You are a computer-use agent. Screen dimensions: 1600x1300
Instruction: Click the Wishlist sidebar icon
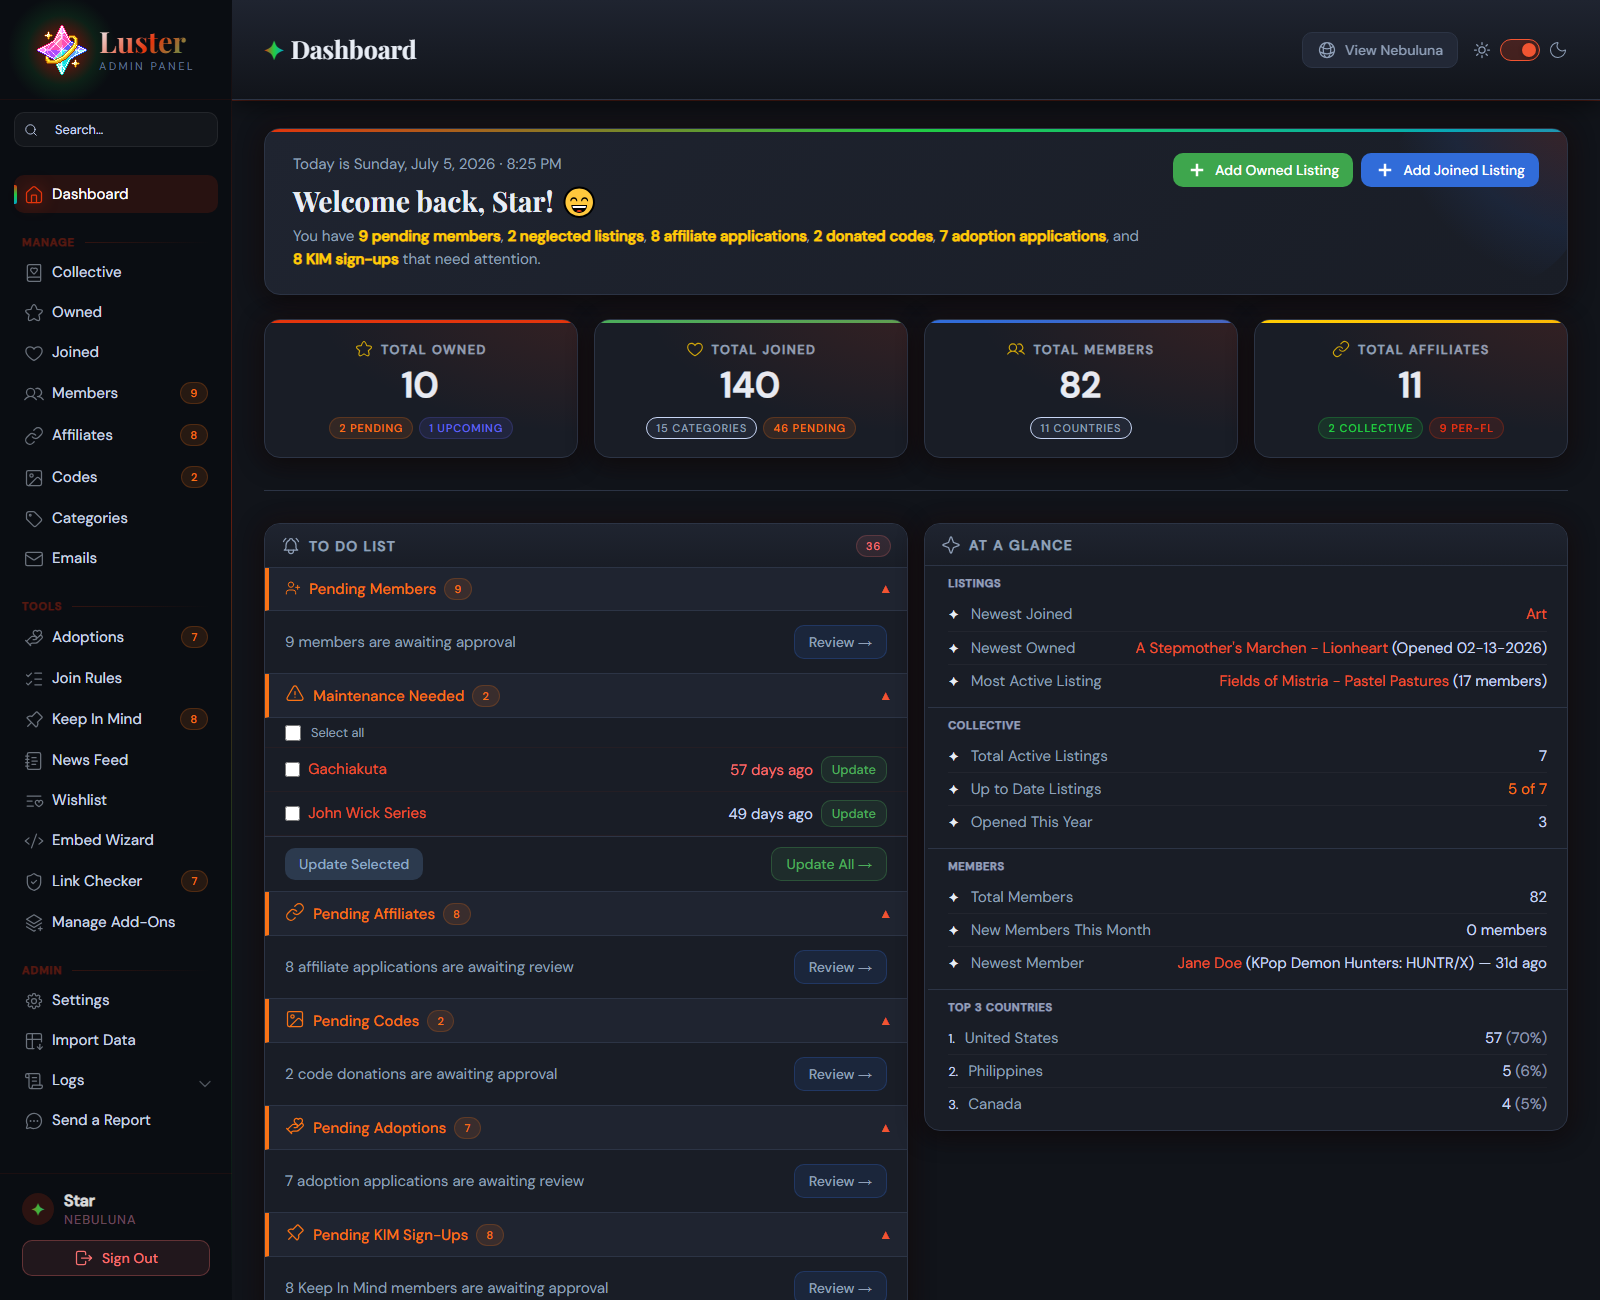[x=34, y=801]
